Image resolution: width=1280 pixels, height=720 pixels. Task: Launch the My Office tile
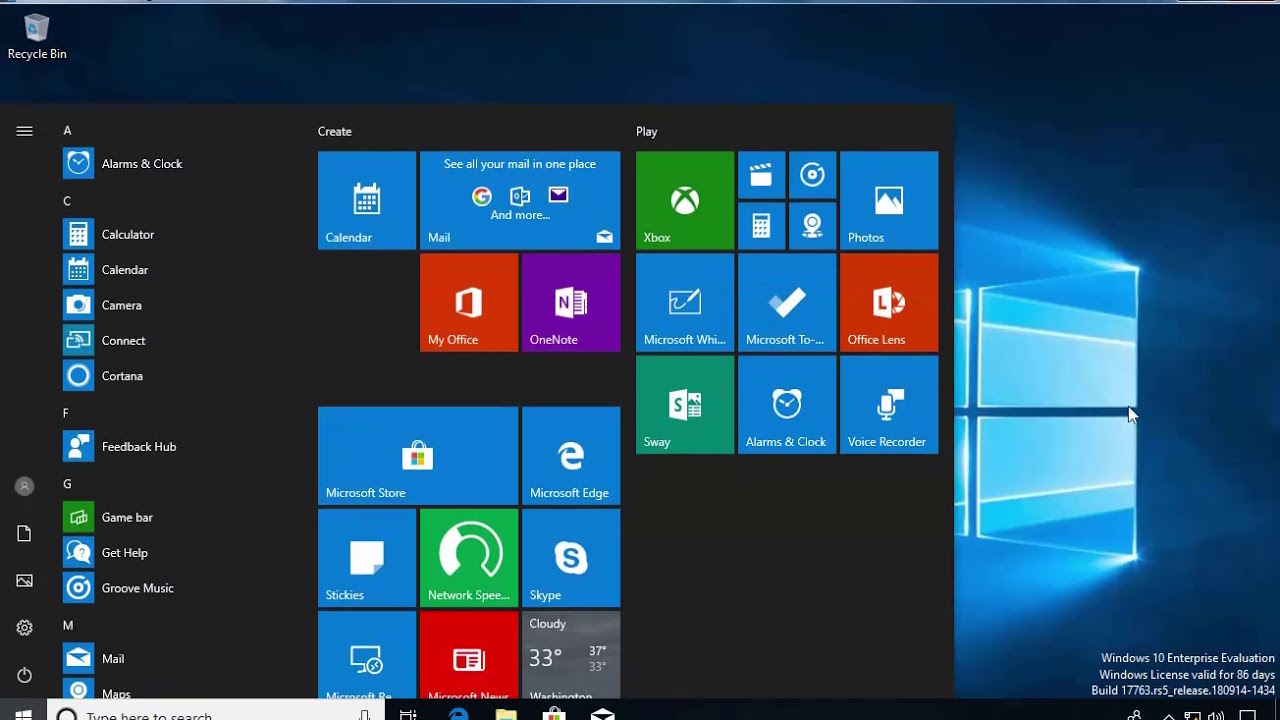click(x=469, y=302)
